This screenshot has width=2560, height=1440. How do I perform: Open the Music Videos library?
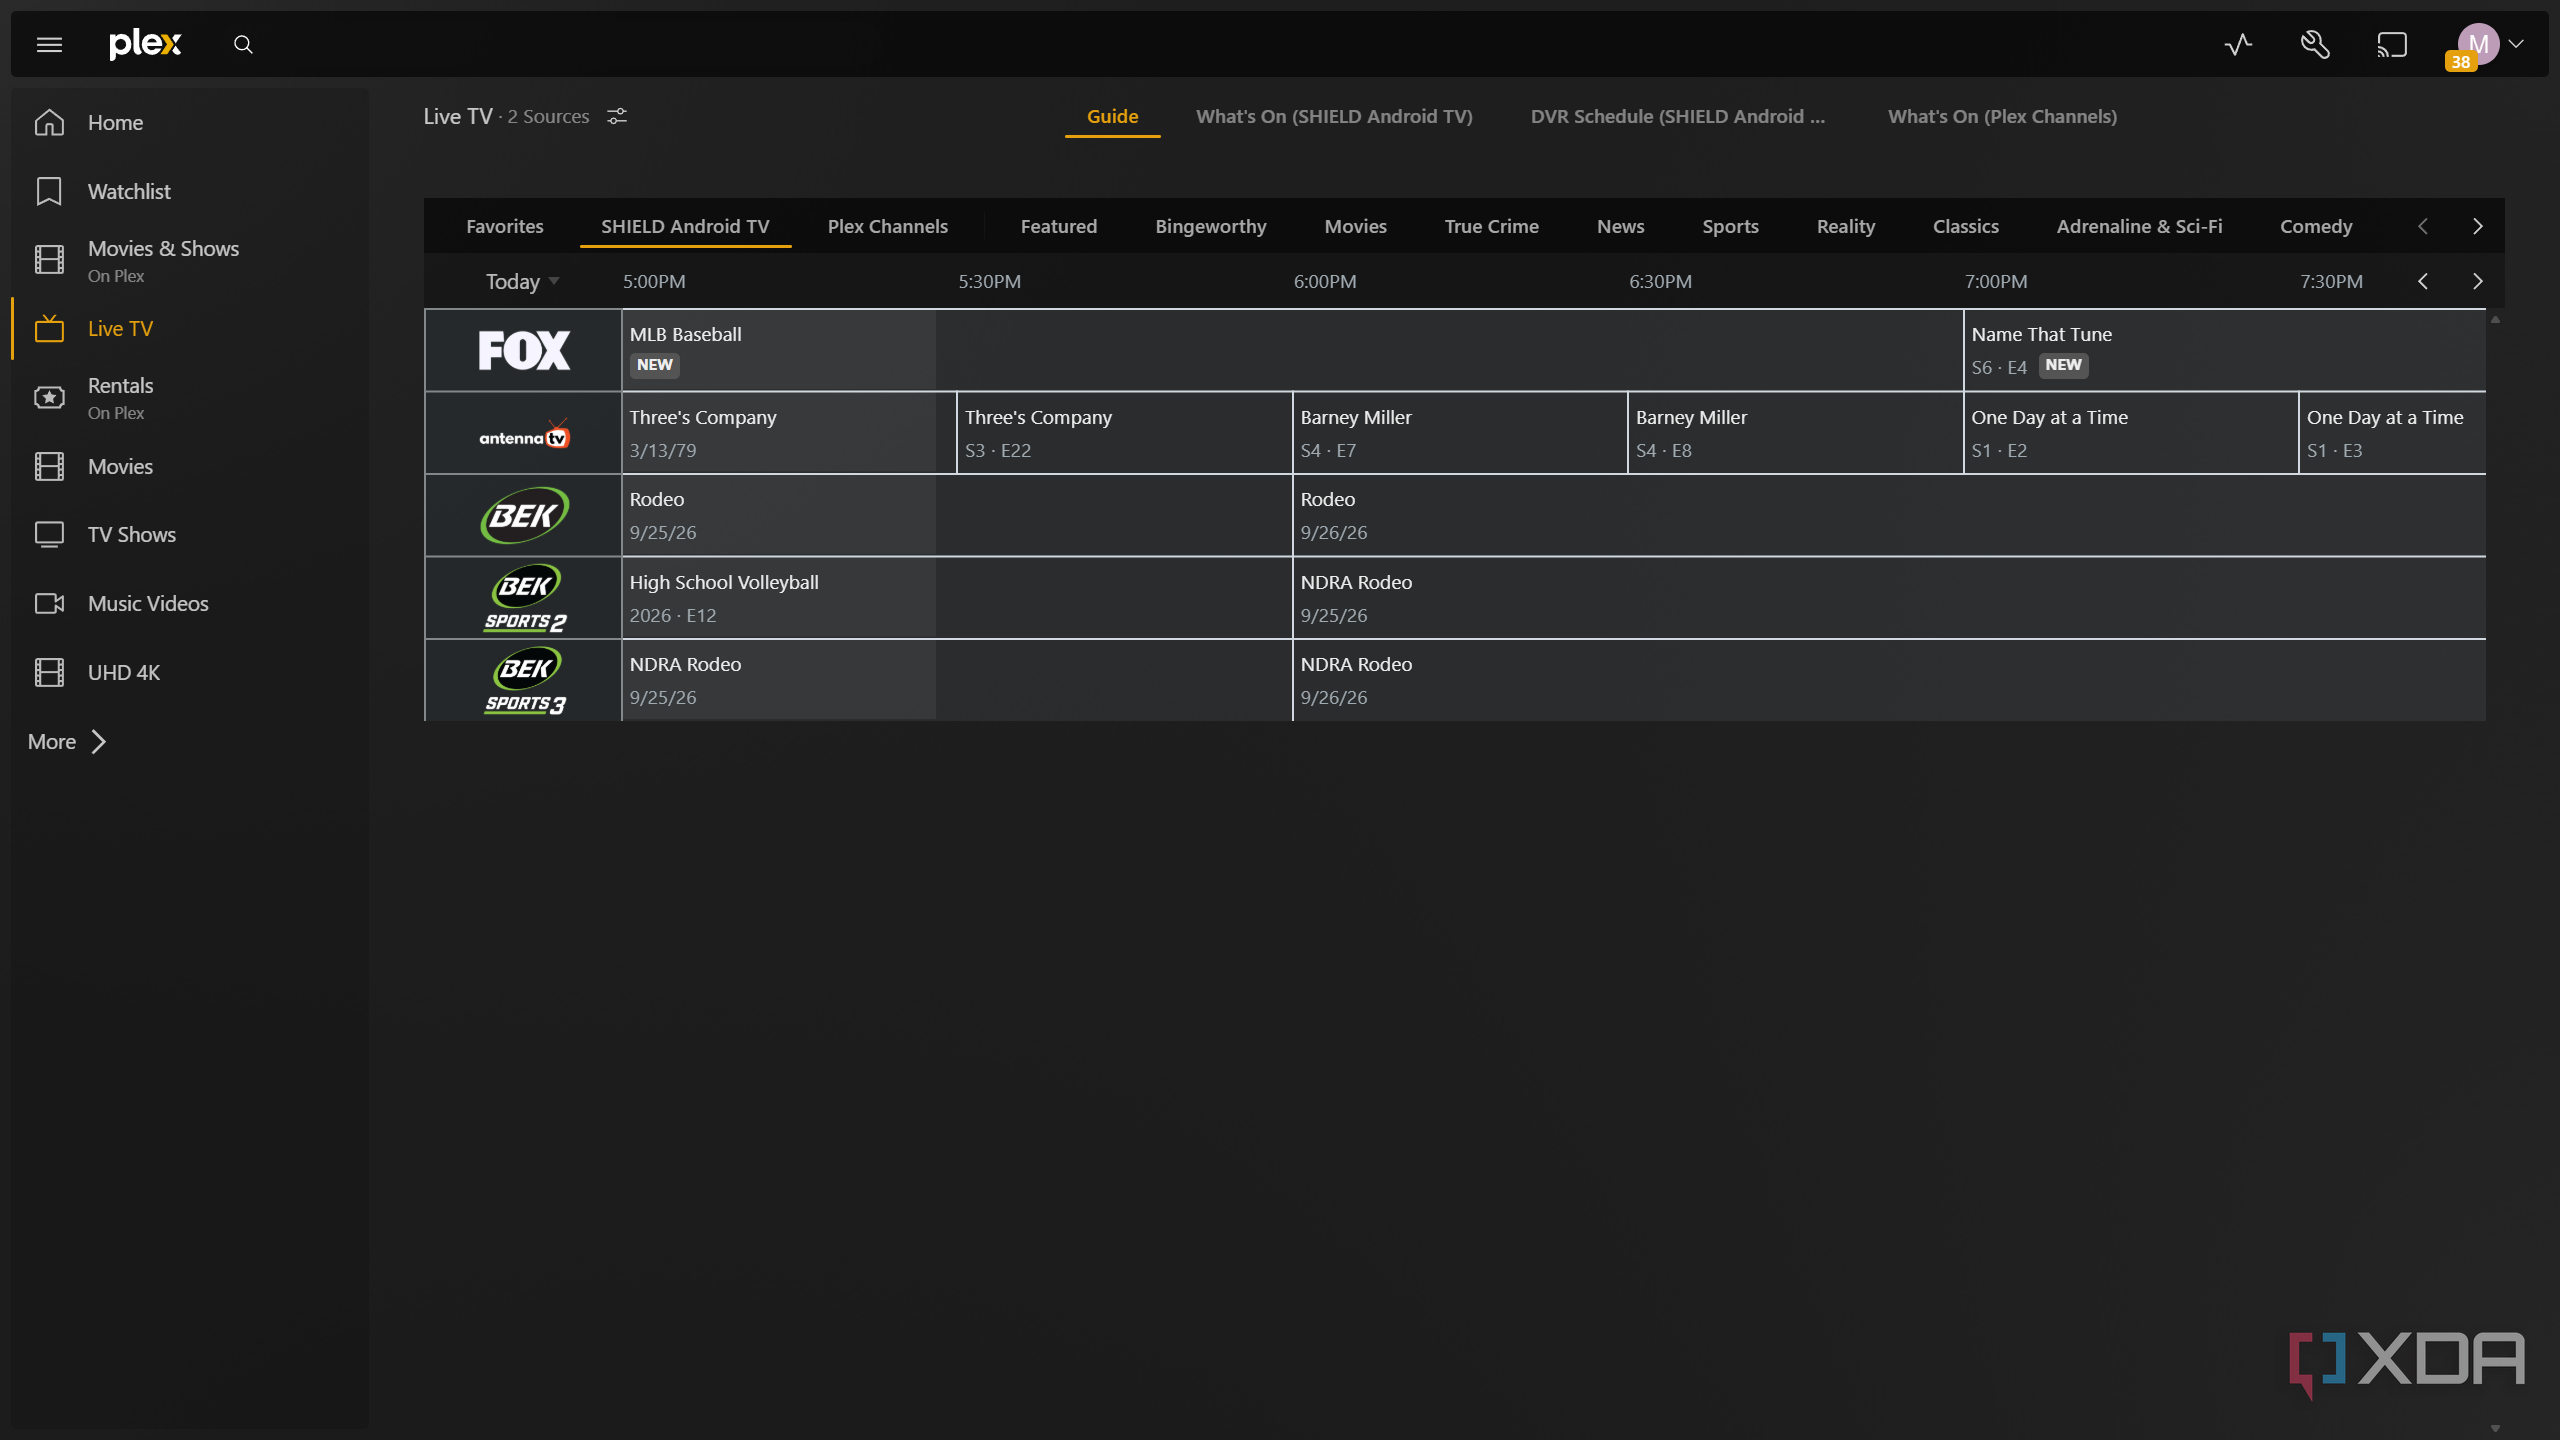coord(148,603)
